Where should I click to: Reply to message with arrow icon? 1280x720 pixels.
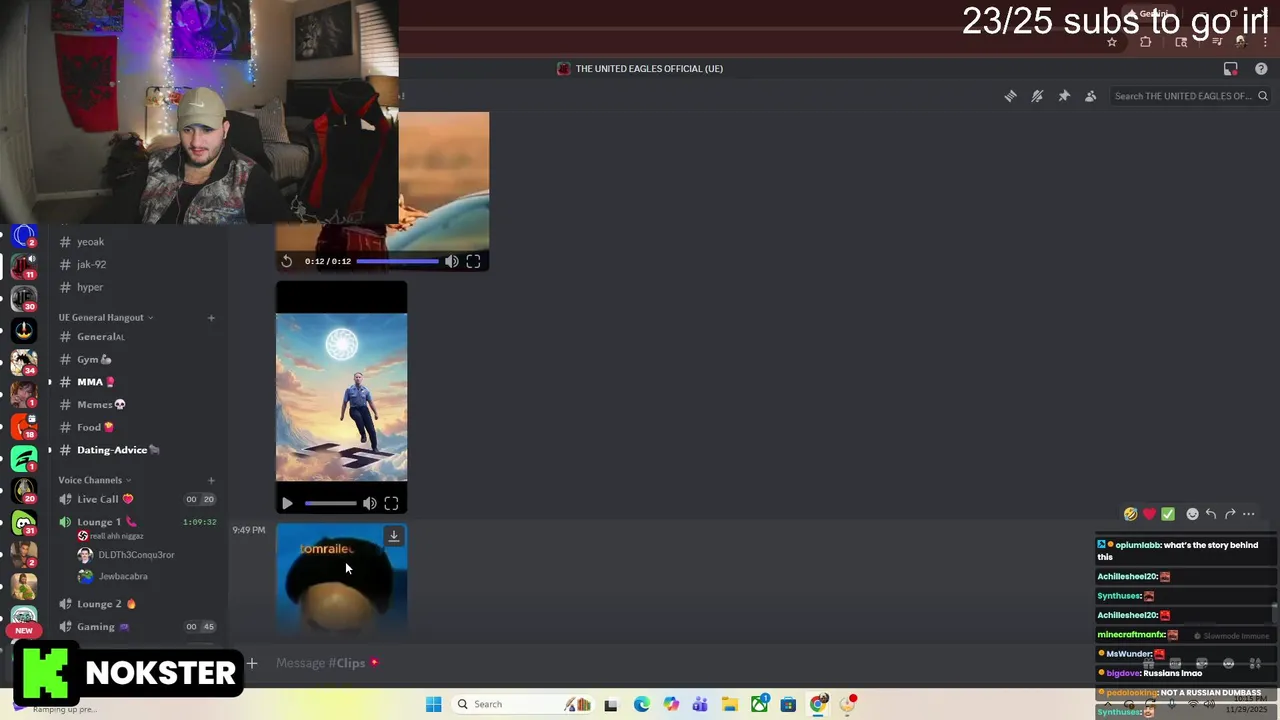tap(1211, 514)
